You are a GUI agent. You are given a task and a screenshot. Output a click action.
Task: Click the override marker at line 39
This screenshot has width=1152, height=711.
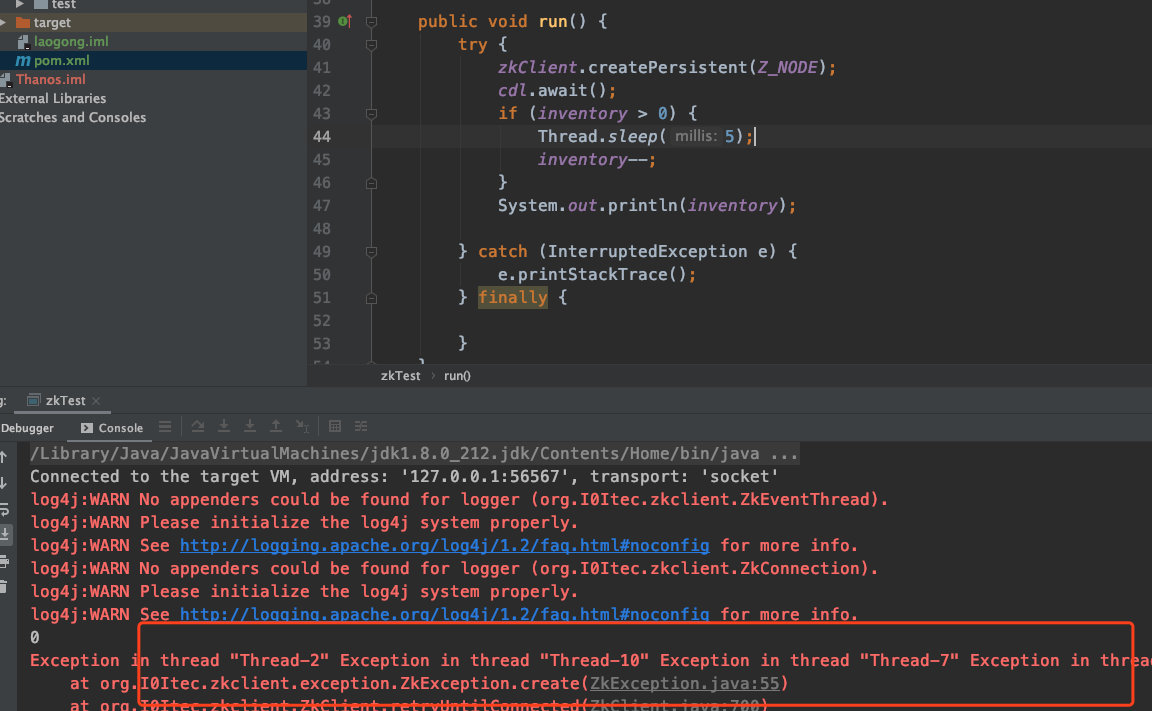345,21
